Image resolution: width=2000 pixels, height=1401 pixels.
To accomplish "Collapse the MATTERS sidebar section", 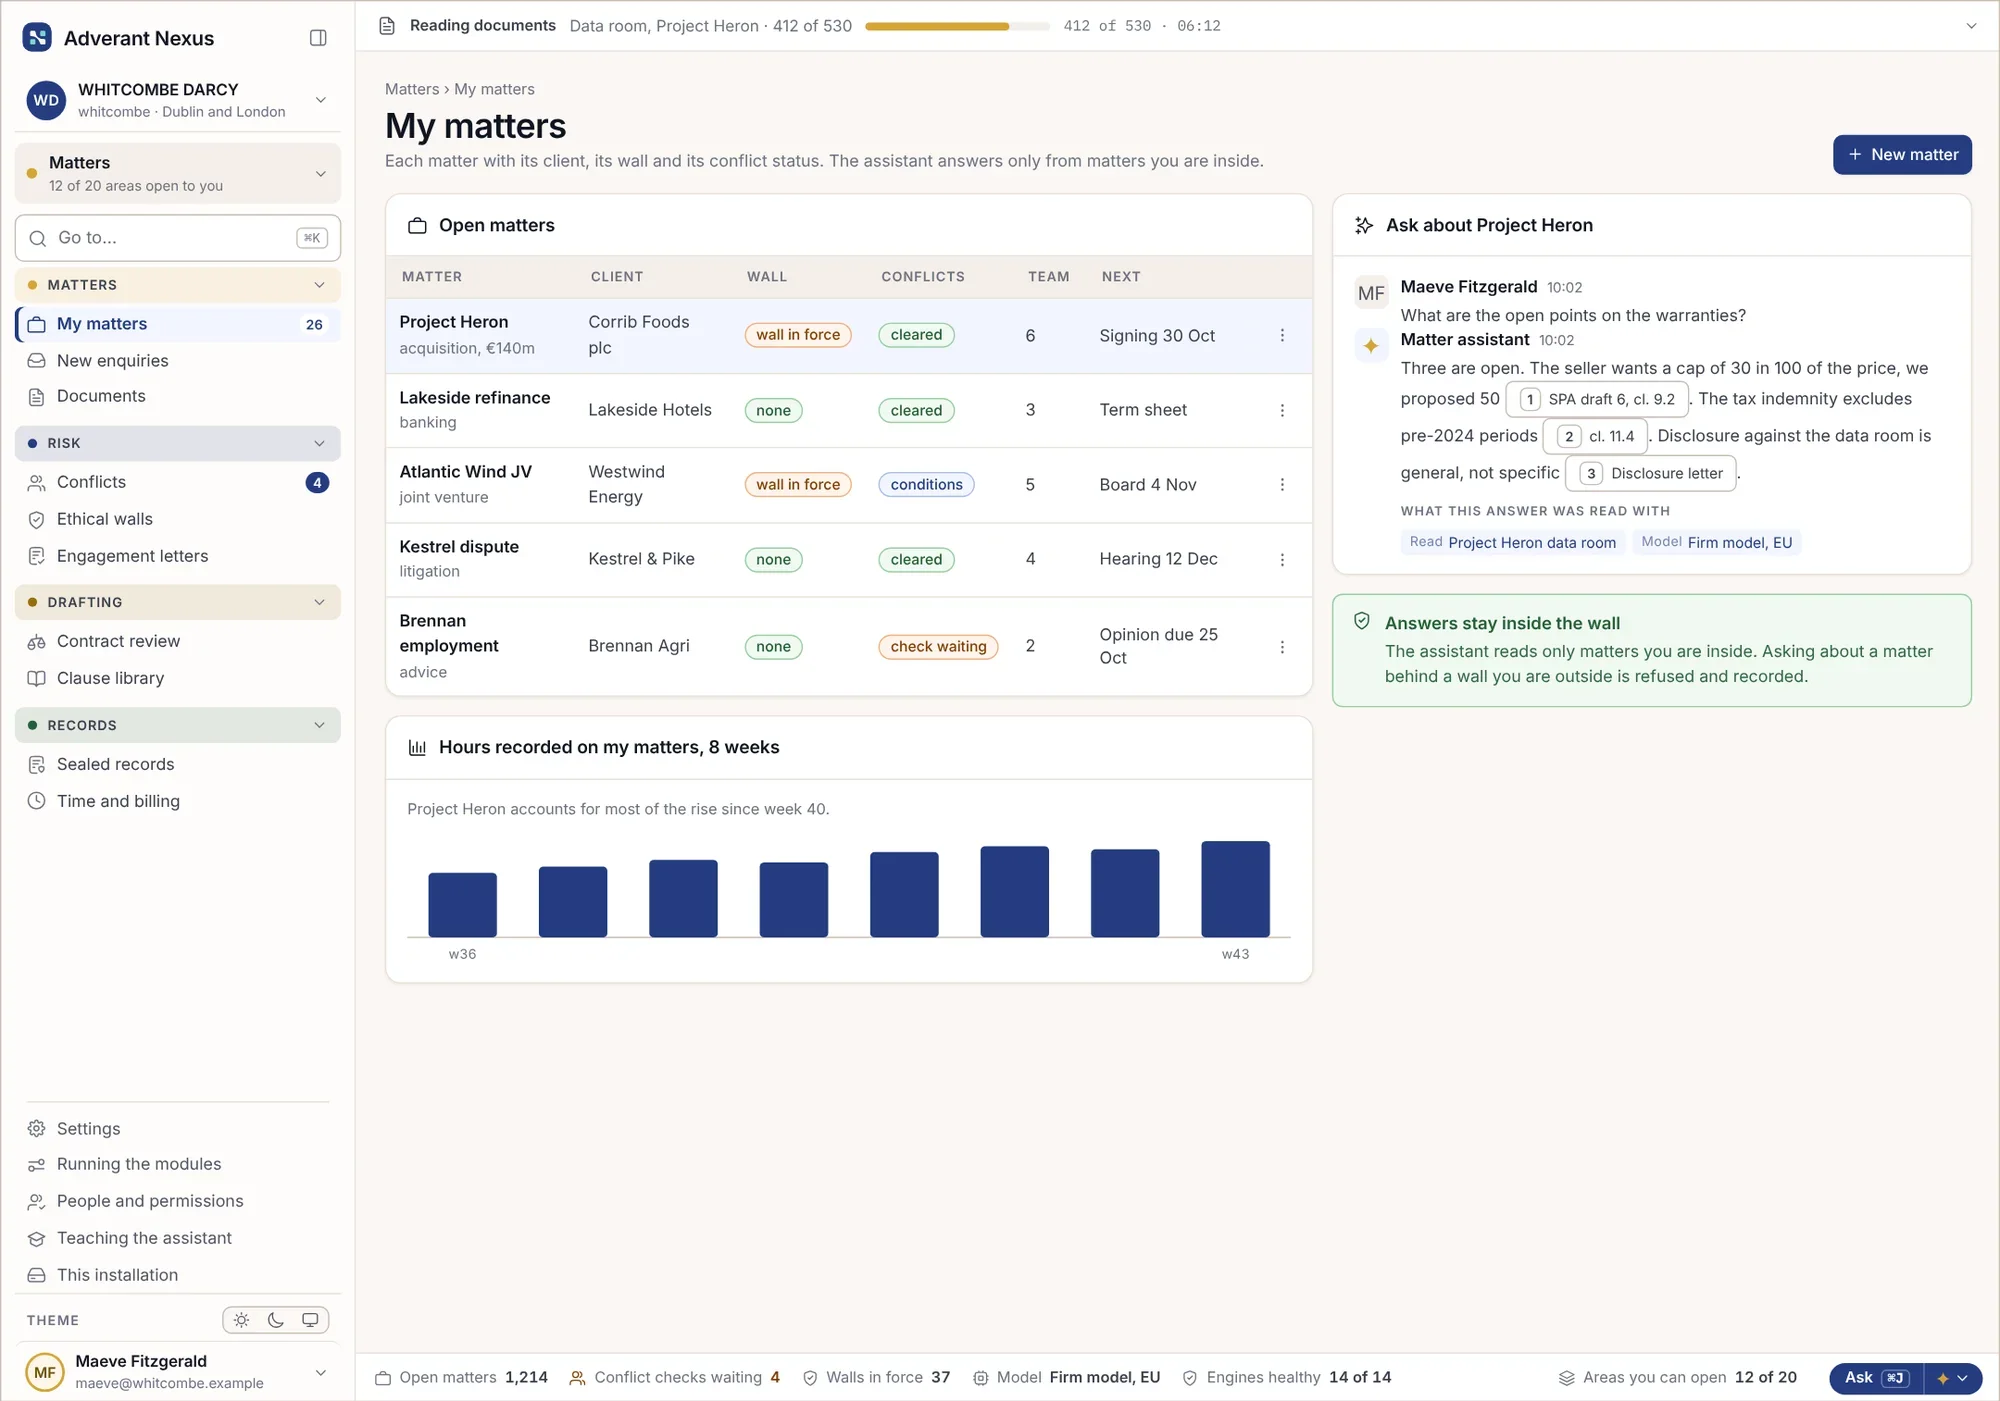I will click(x=178, y=285).
